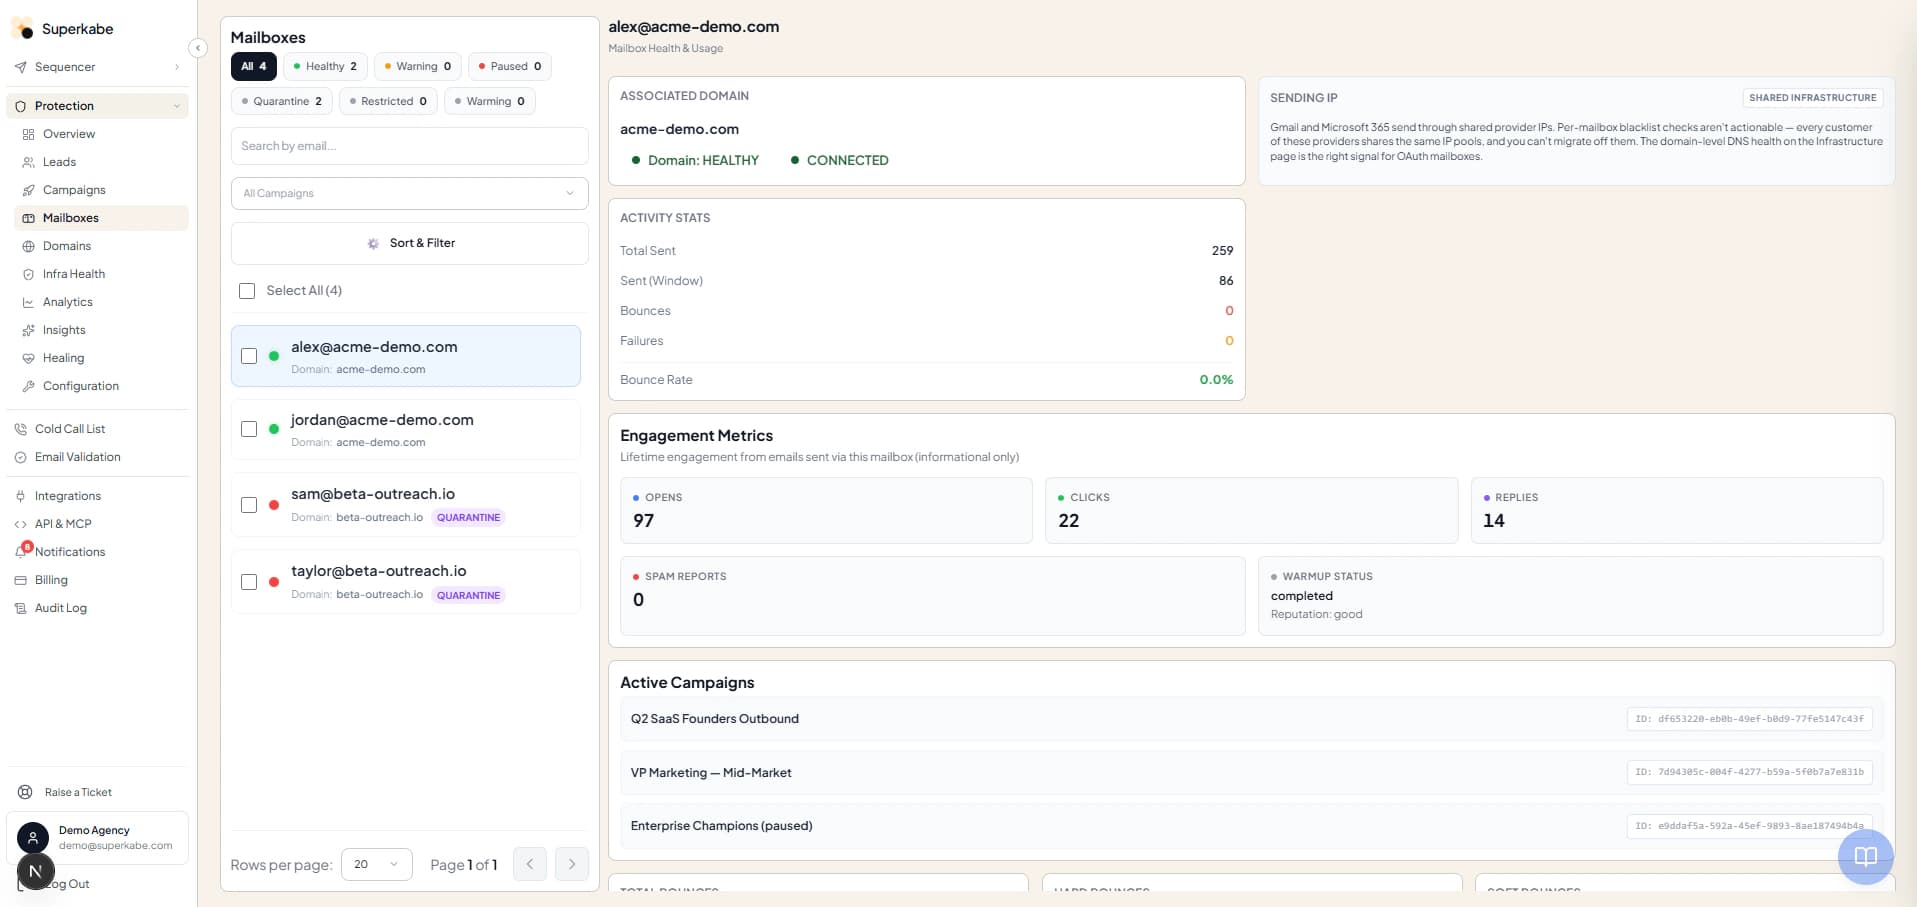1917x907 pixels.
Task: Filter mailboxes by Restricted status
Action: 388,101
